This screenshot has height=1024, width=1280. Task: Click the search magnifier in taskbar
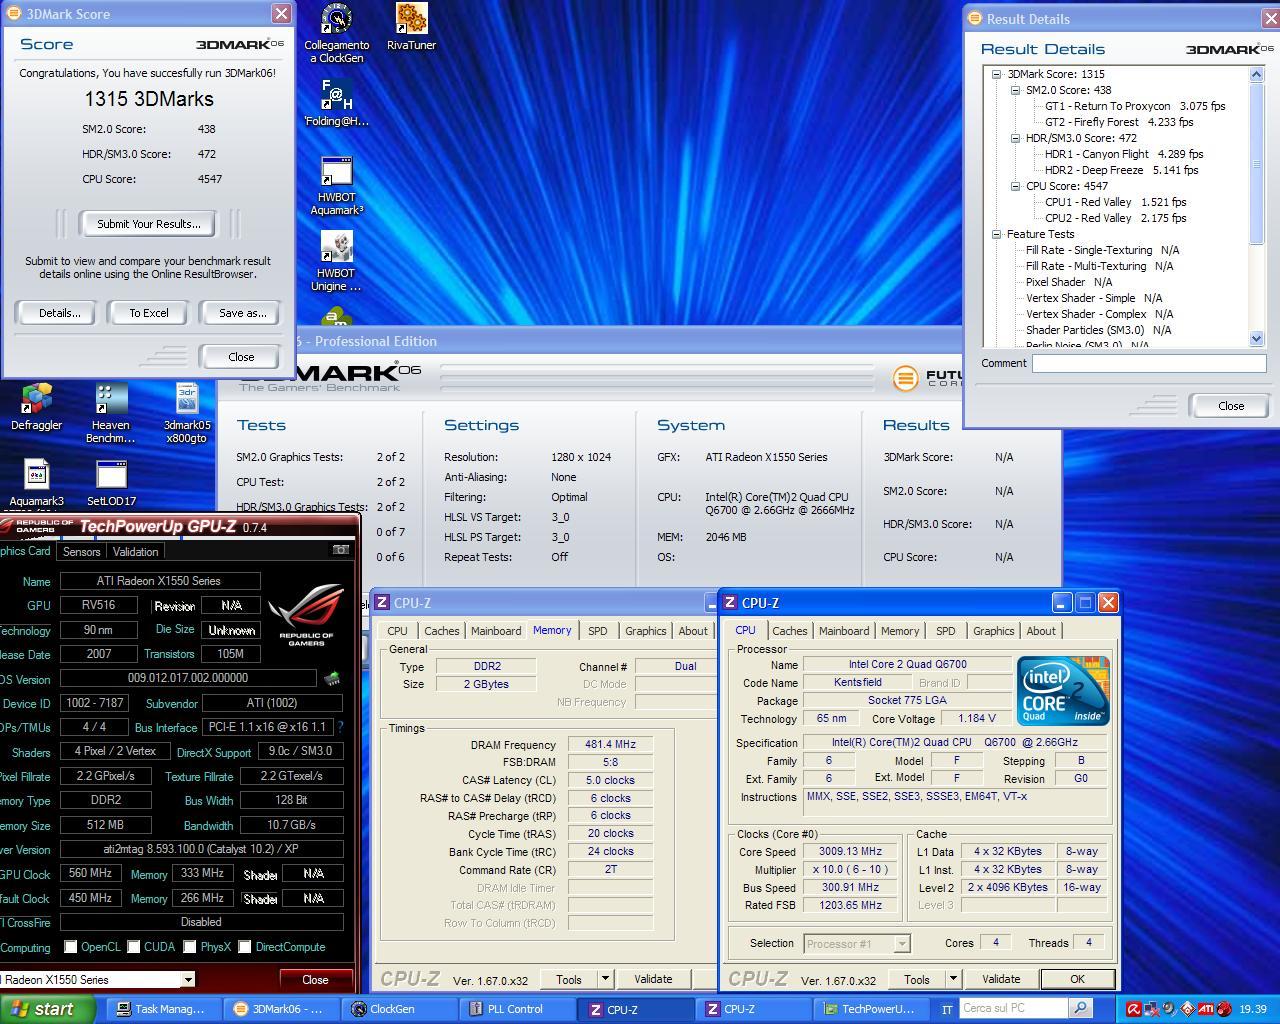pyautogui.click(x=1081, y=1009)
